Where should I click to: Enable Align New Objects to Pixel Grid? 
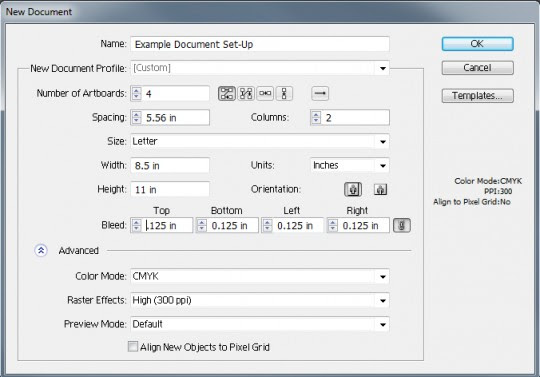133,346
